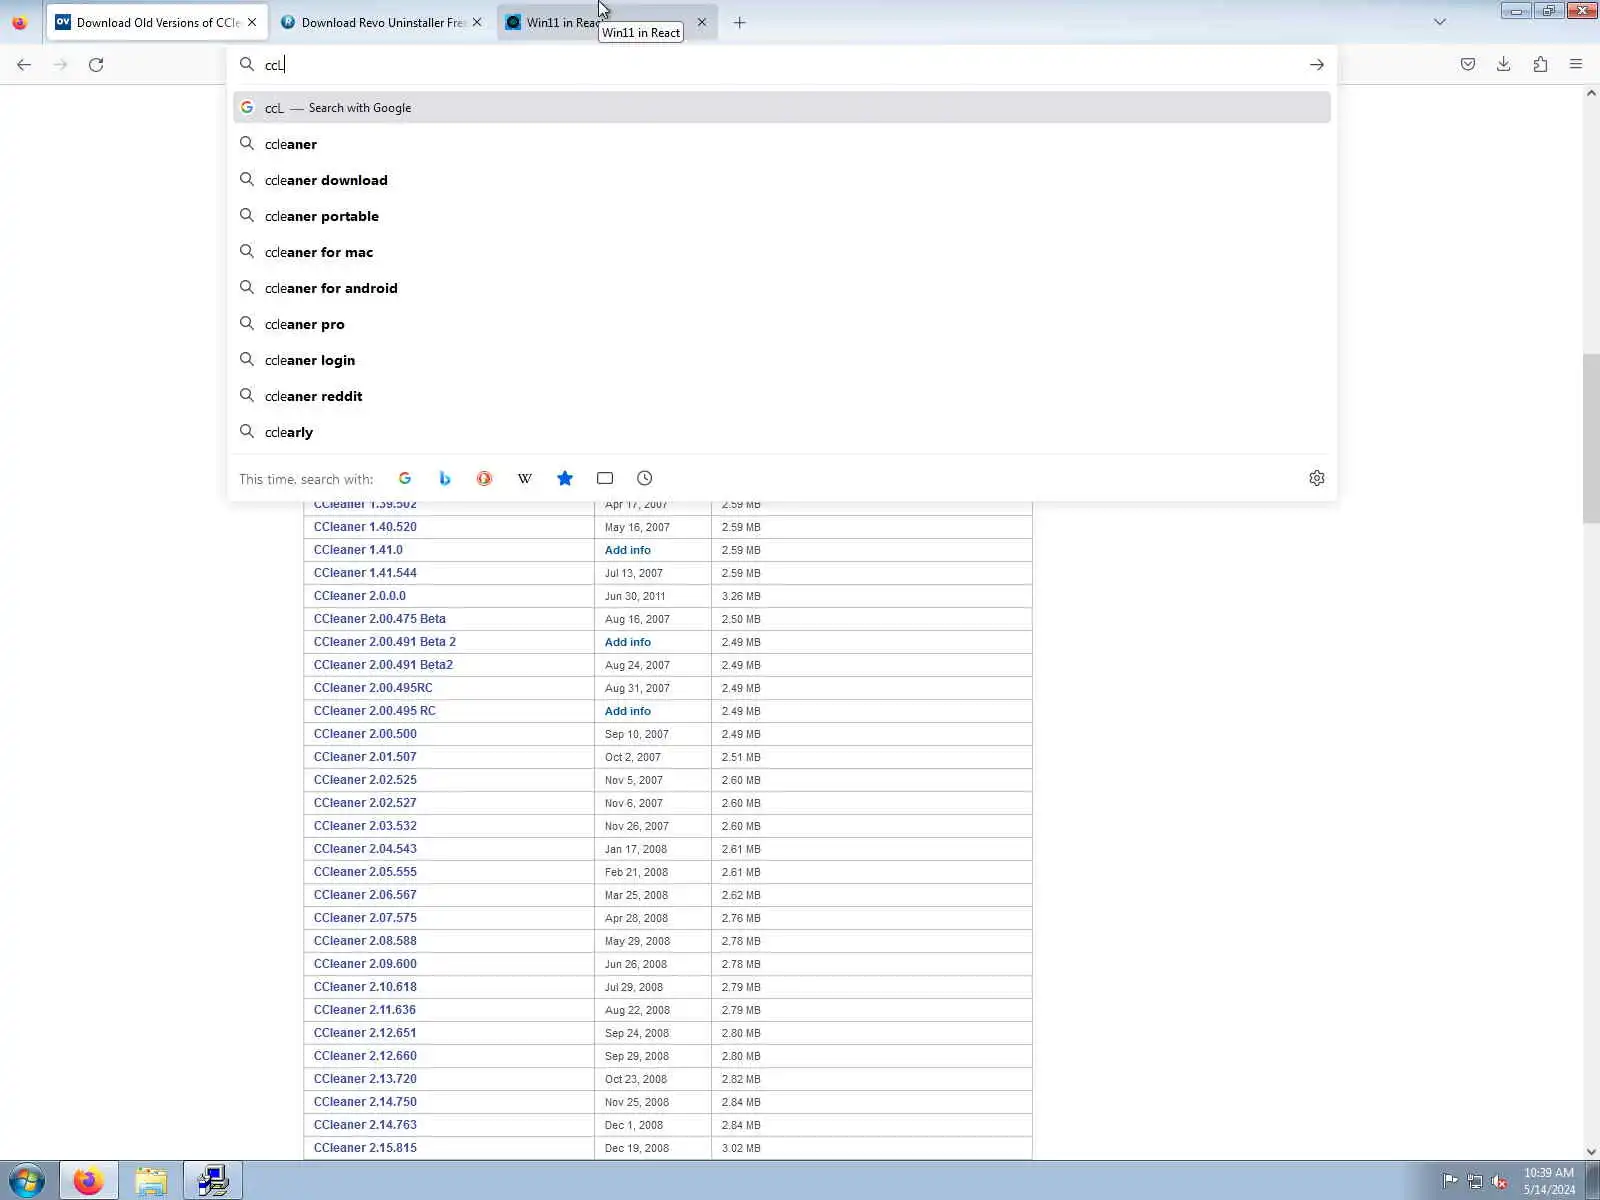Search in History this time

pos(645,479)
